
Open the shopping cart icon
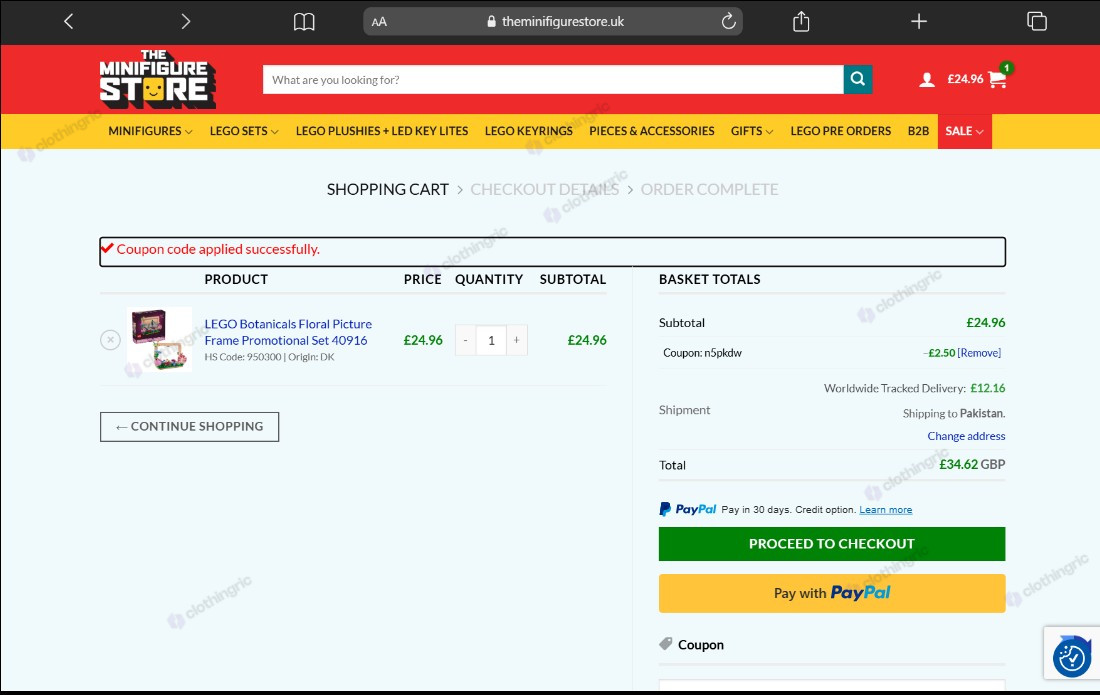[997, 79]
